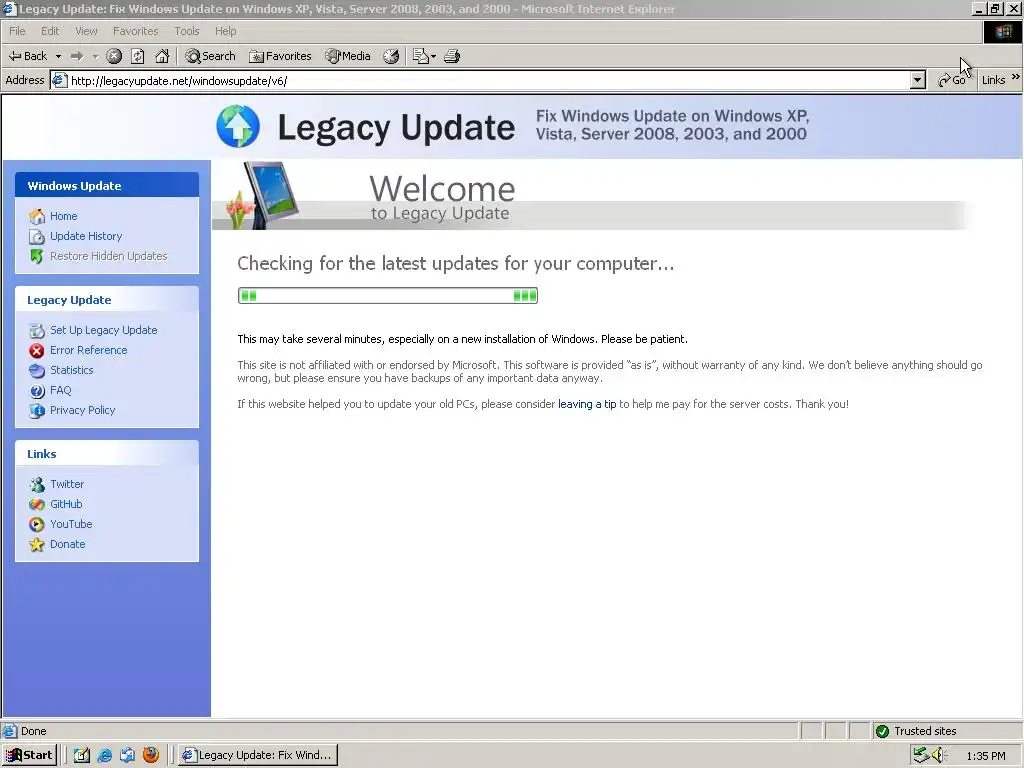Click the volume speaker tray icon

point(938,756)
